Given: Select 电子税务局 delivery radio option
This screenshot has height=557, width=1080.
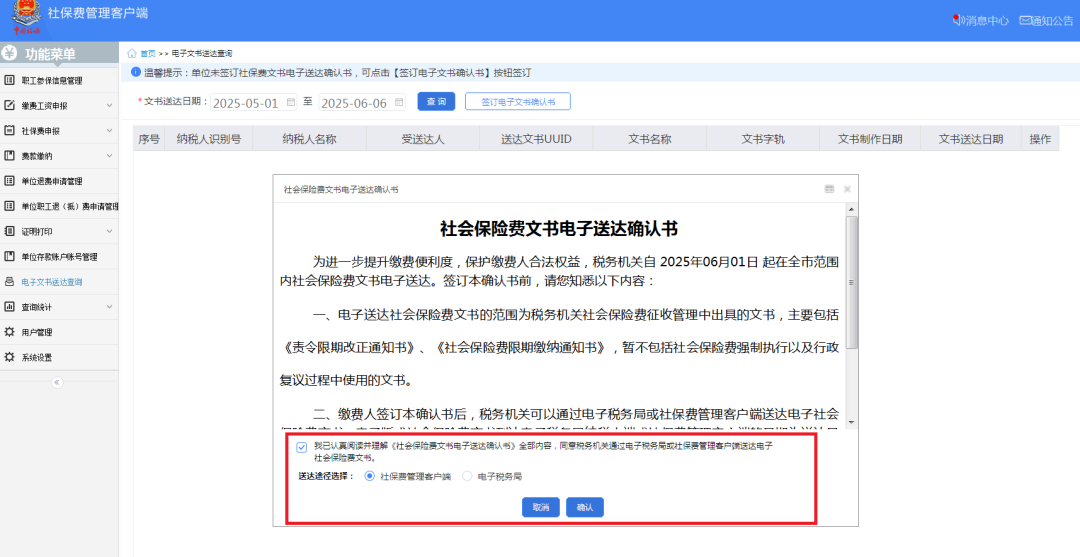Looking at the screenshot, I should pos(466,477).
